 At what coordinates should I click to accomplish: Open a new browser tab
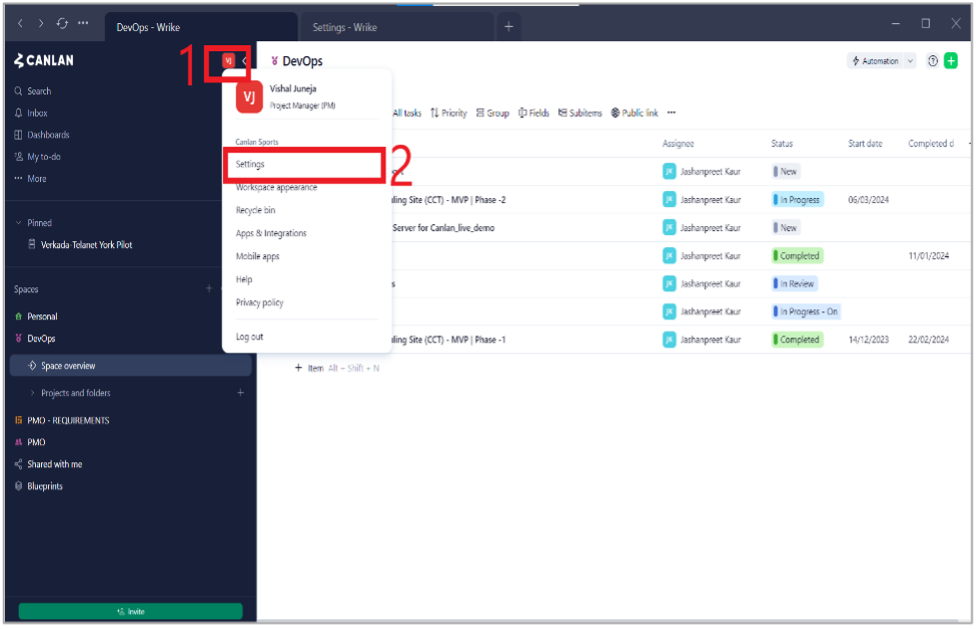click(508, 26)
